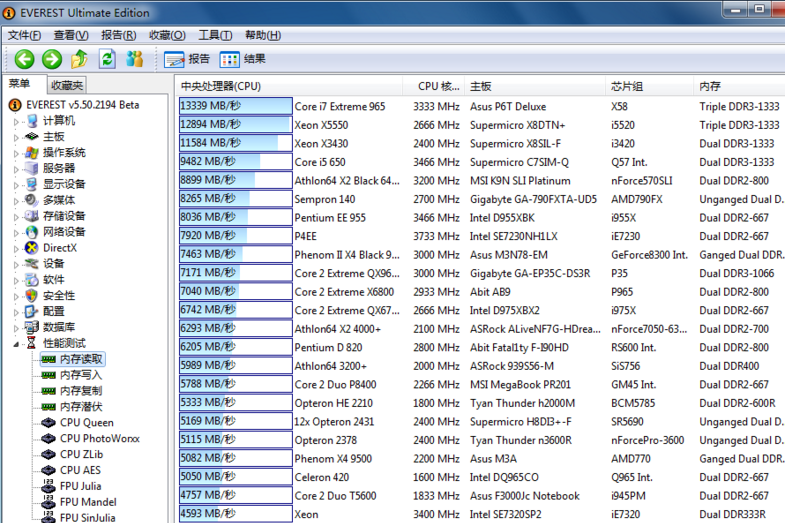Select the CPU Queen benchmark icon
786x523 pixels.
(49, 423)
